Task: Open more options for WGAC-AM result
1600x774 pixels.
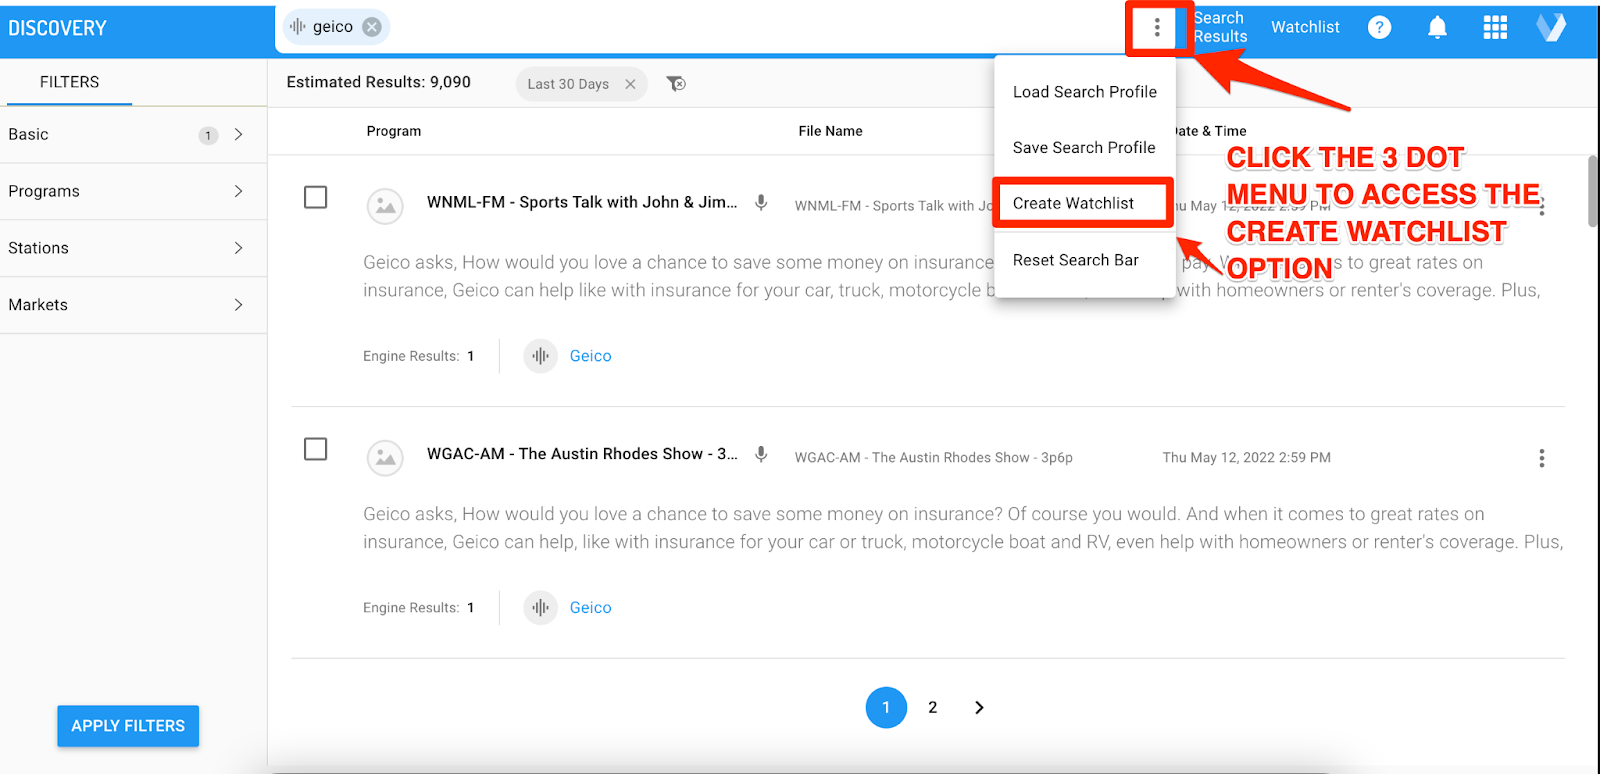Action: [x=1541, y=458]
